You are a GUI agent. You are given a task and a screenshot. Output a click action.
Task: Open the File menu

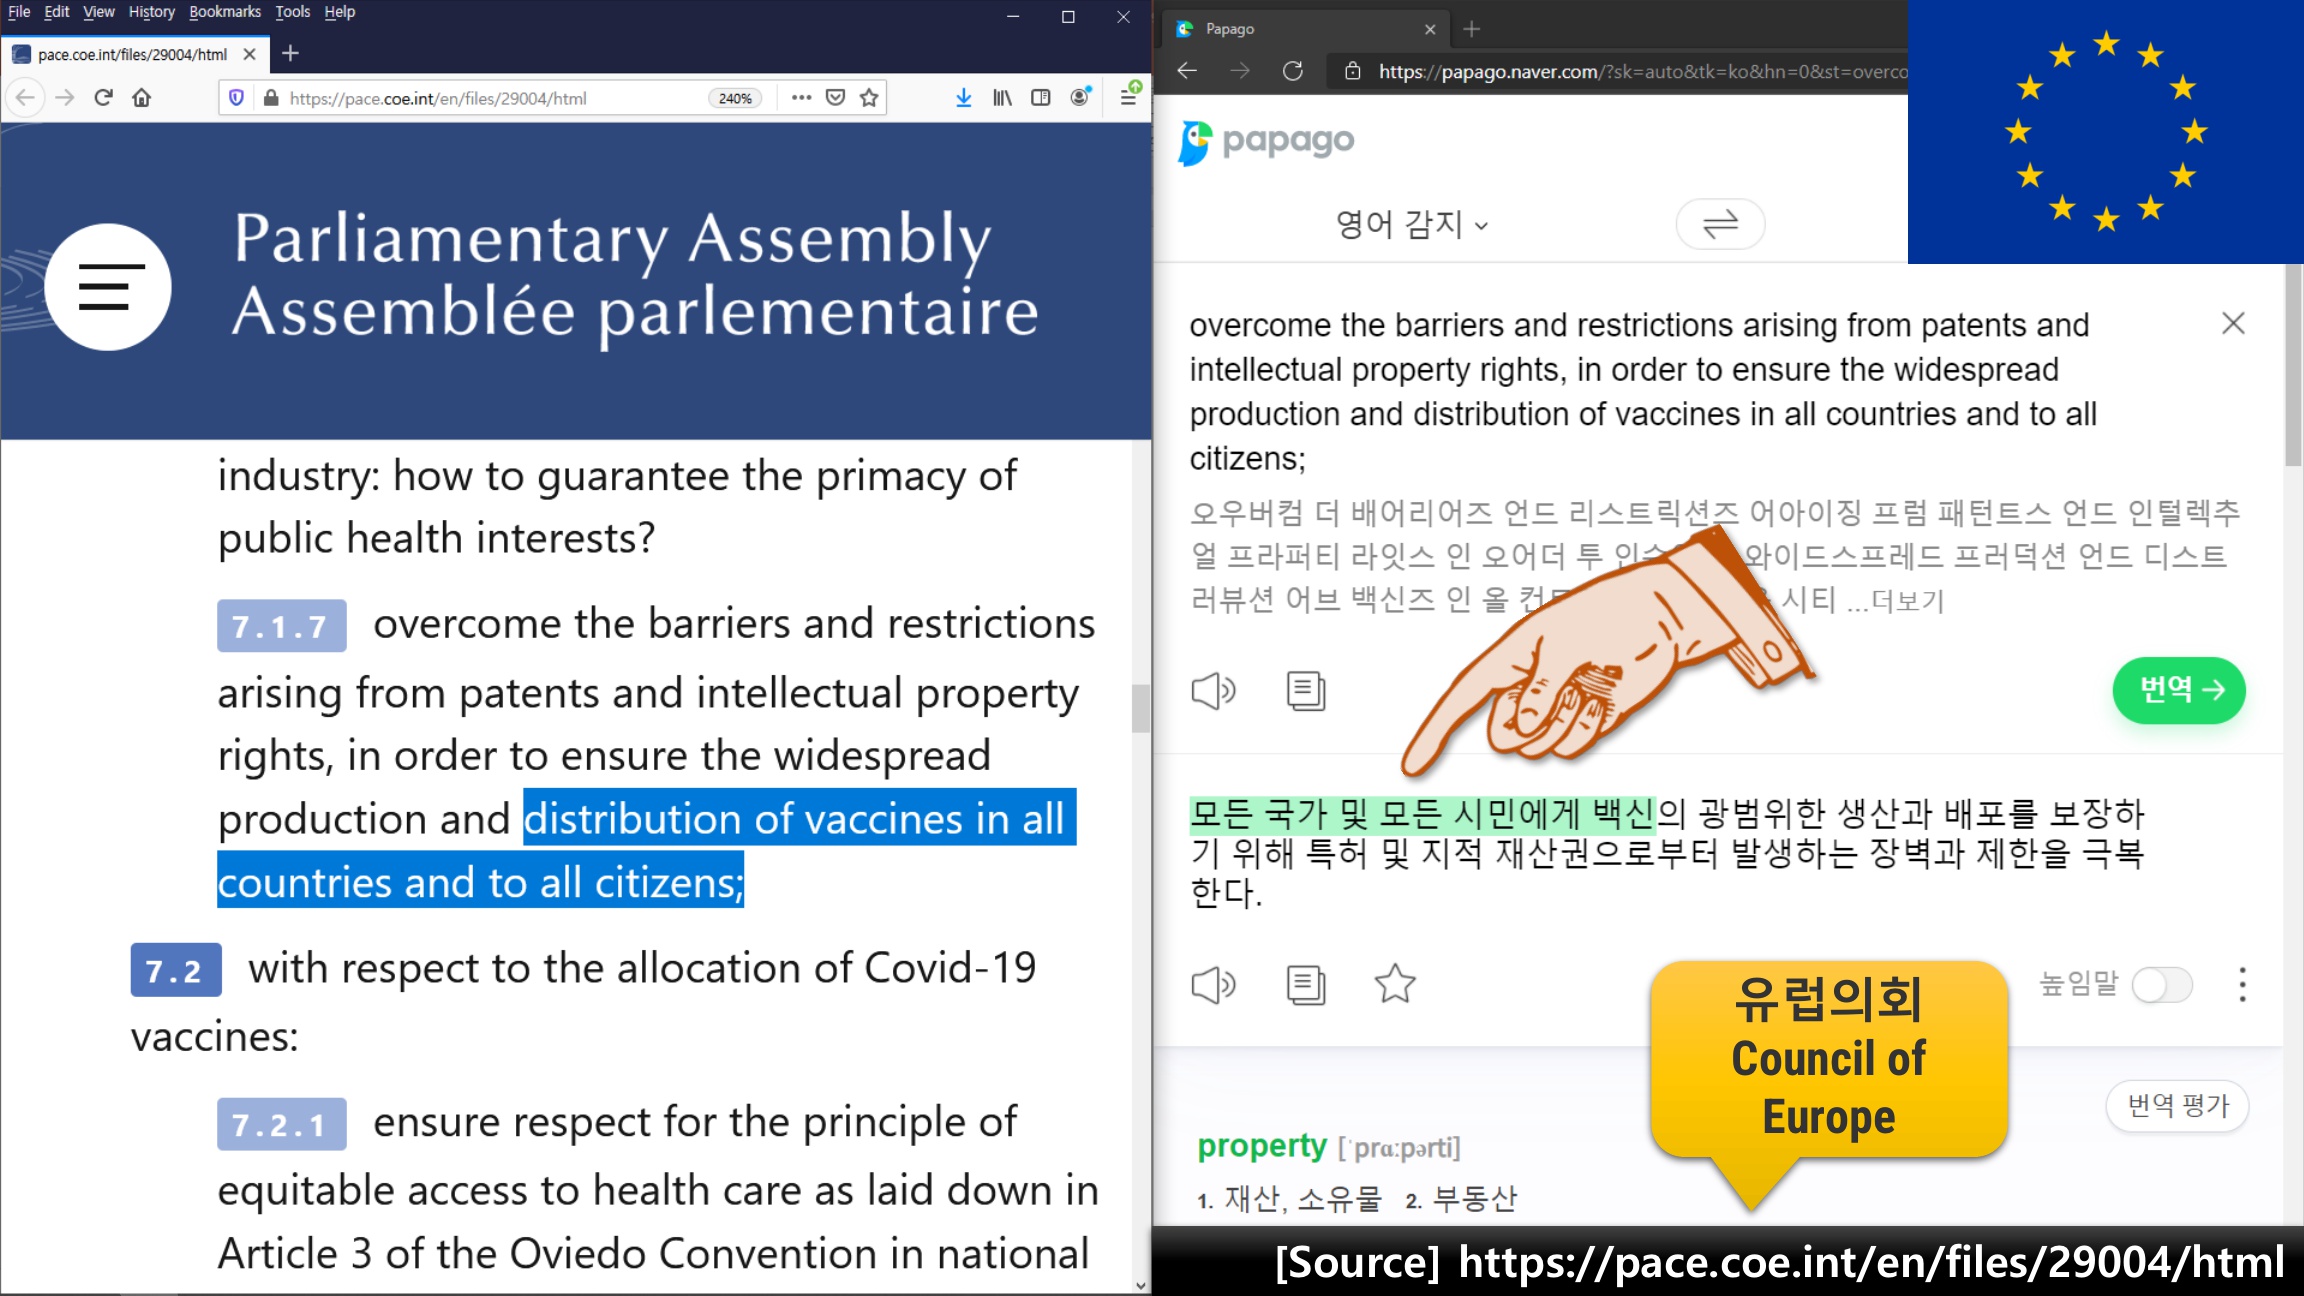[19, 12]
